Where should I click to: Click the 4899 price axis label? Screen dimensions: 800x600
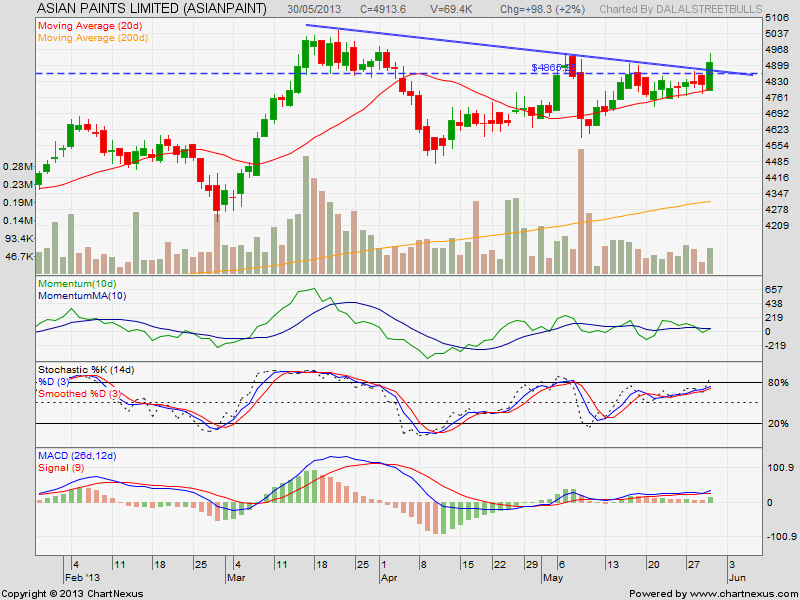778,66
